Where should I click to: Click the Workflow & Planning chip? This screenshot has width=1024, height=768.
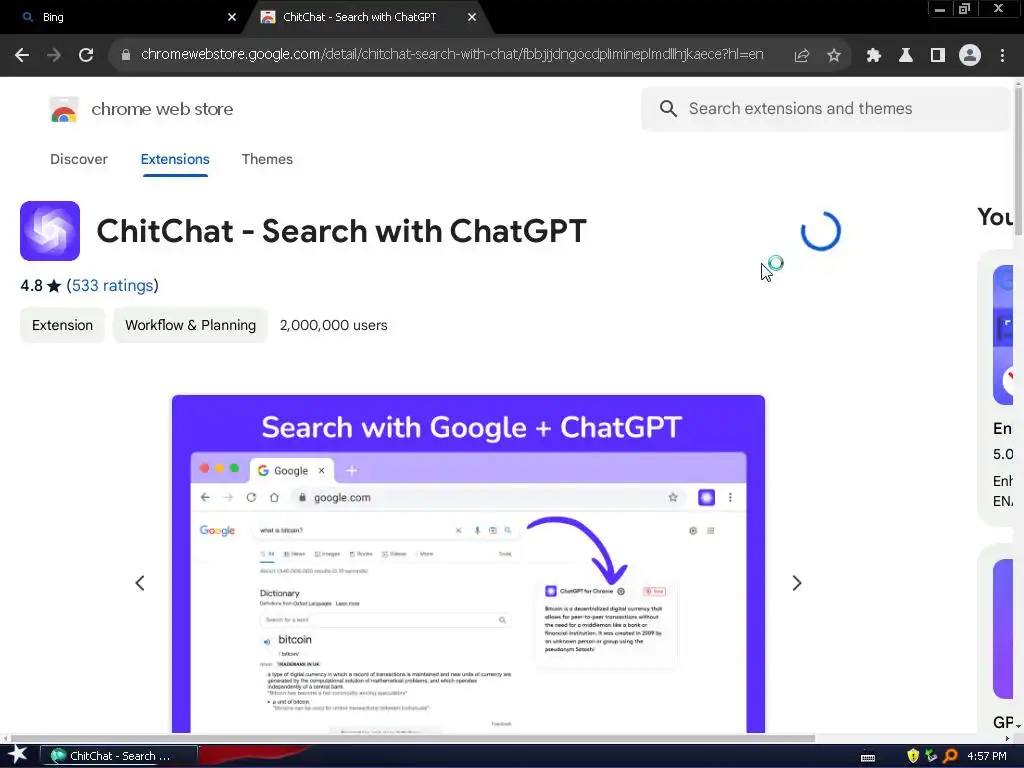190,325
